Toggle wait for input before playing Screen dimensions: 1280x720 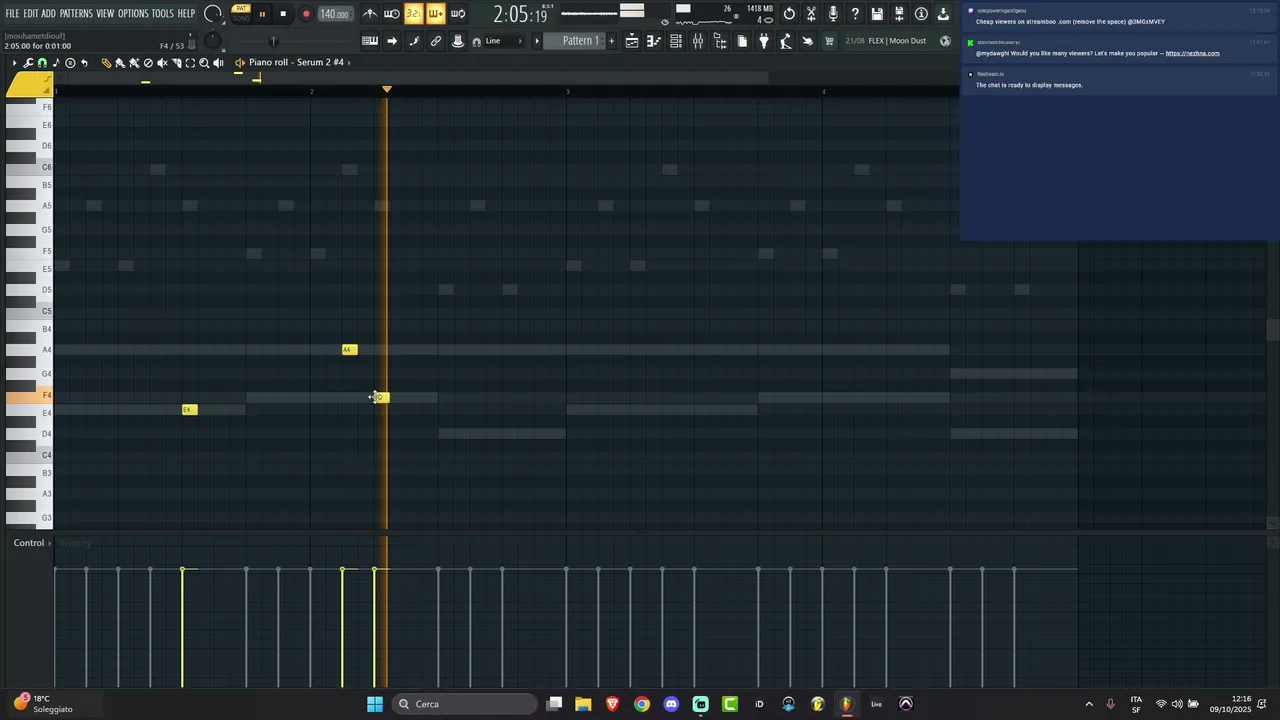pos(392,14)
